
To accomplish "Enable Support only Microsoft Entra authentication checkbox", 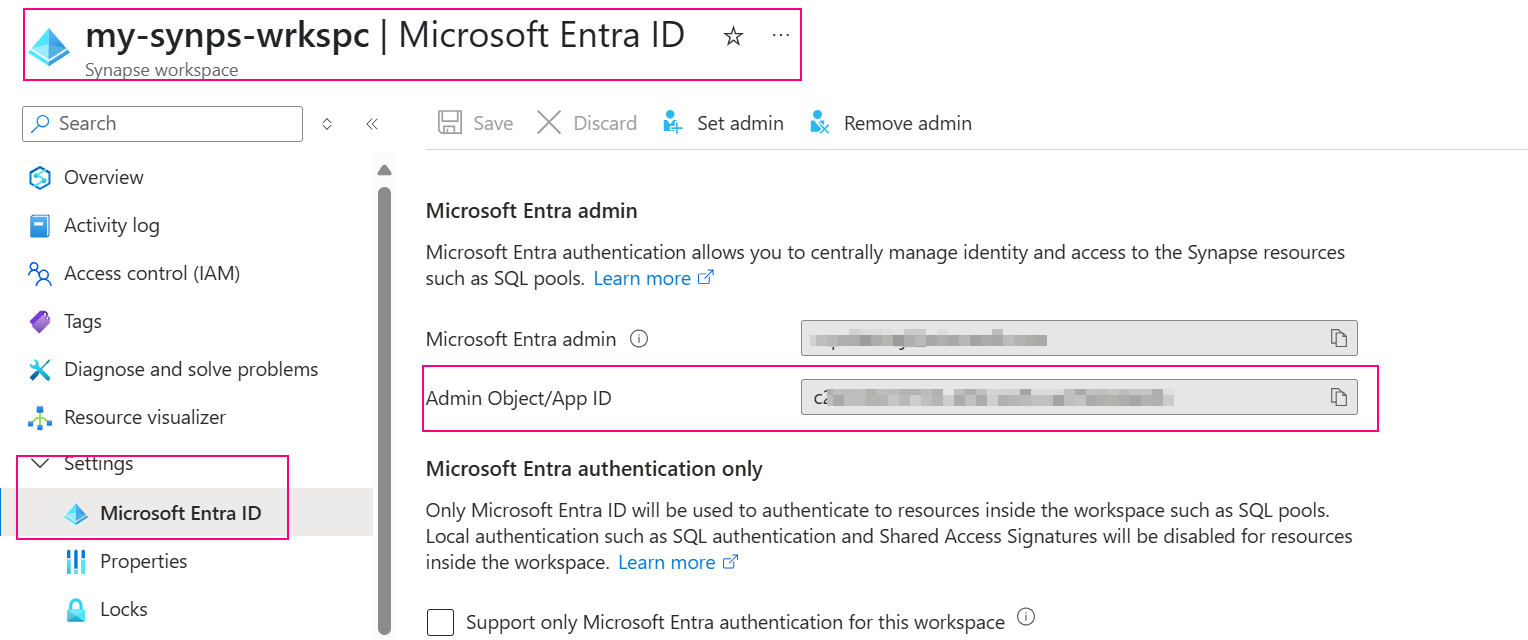I will 440,622.
